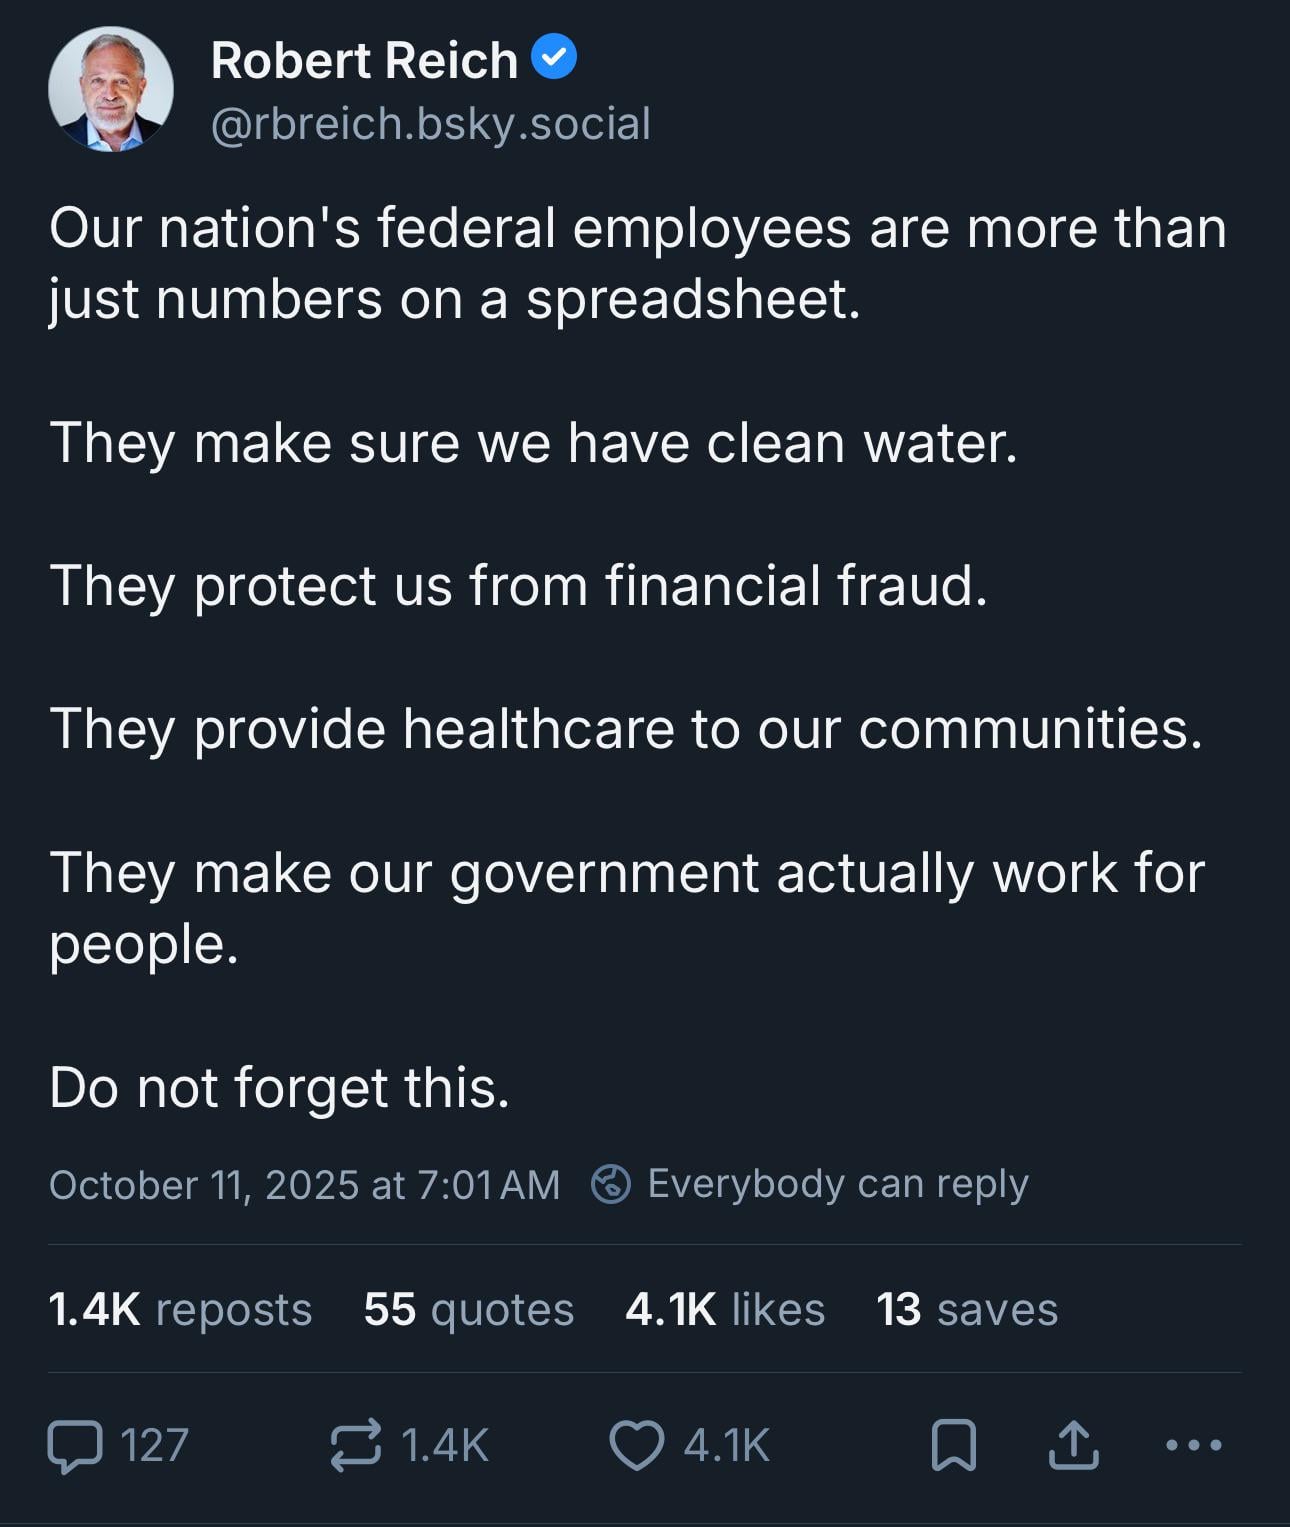The image size is (1290, 1527).
Task: Click the Everybody can reply label
Action: pos(837,1184)
